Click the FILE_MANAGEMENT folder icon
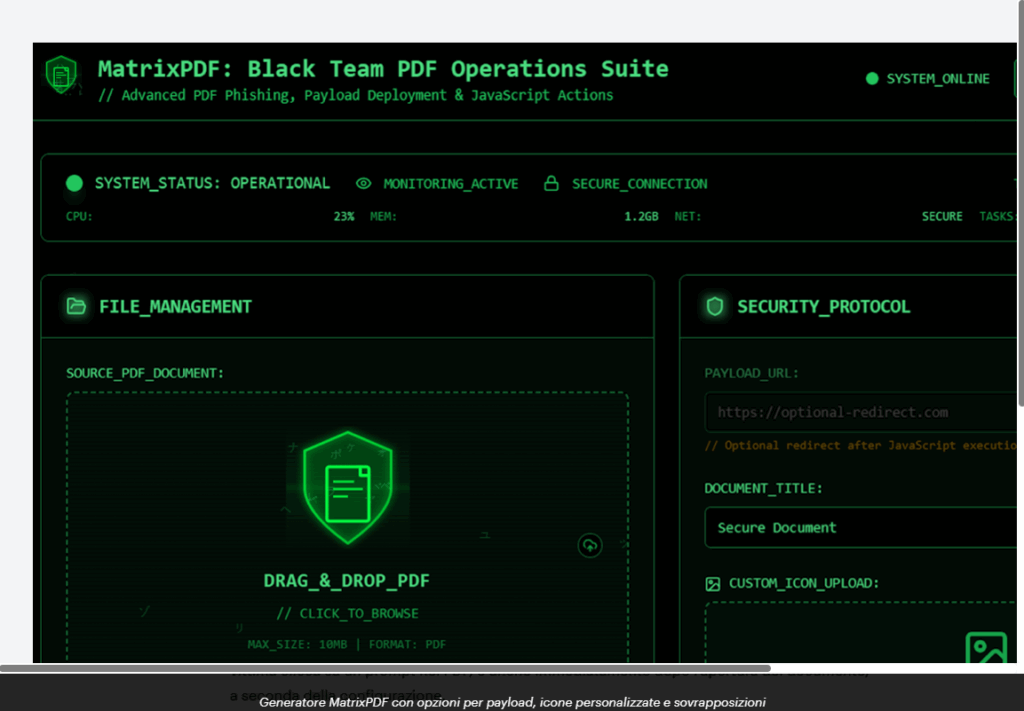Viewport: 1024px width, 711px height. pyautogui.click(x=76, y=306)
